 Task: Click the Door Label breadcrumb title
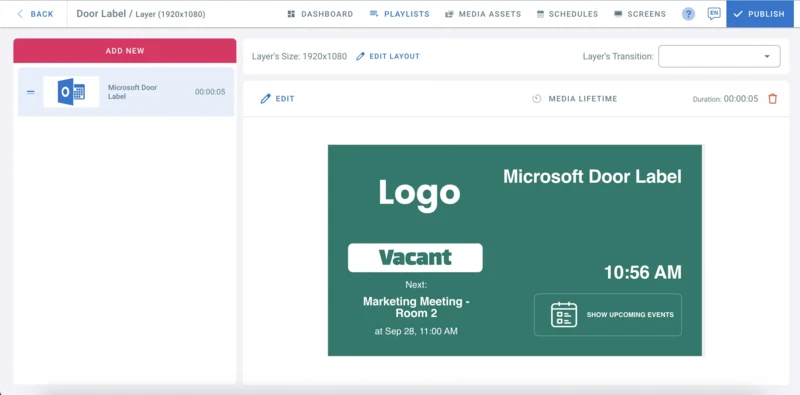[x=101, y=14]
